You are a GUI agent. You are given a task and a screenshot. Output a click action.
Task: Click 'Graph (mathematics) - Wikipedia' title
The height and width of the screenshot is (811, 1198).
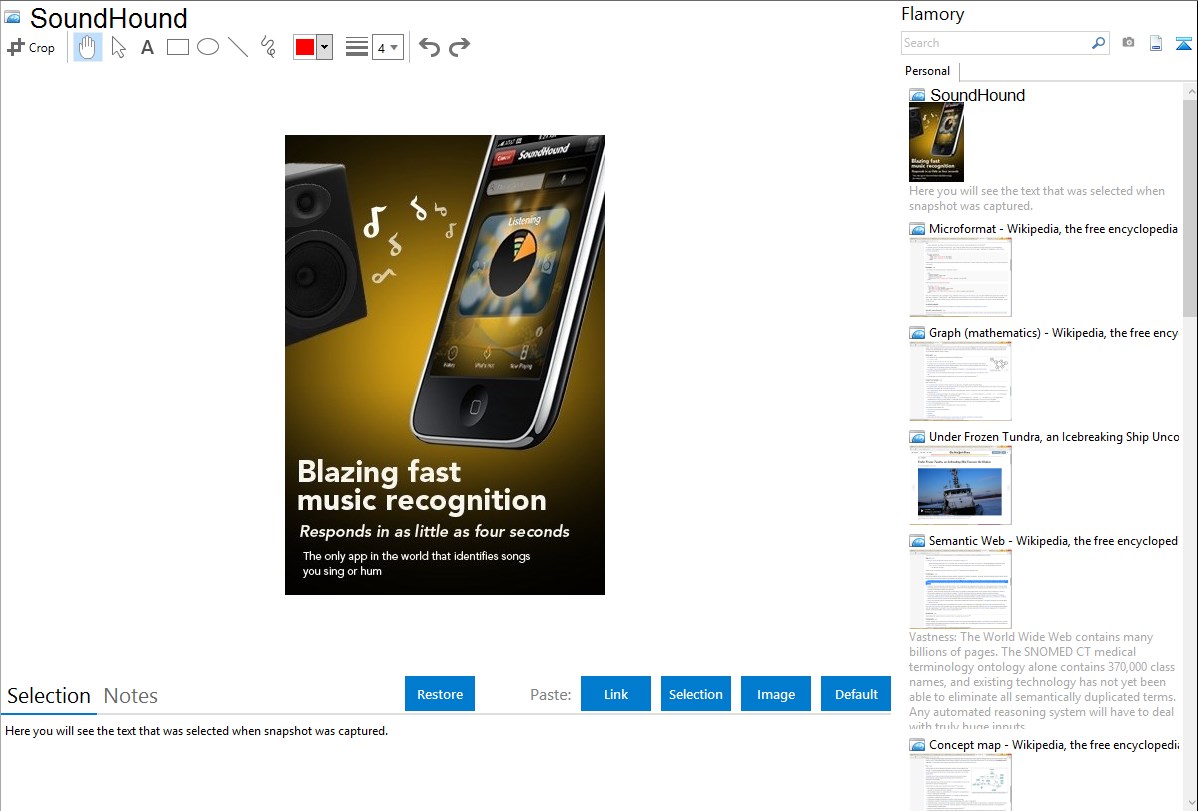click(1054, 333)
